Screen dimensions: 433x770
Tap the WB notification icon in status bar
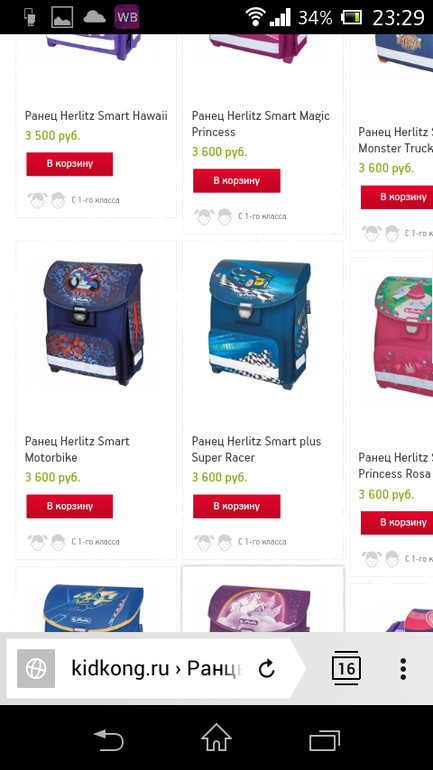click(127, 17)
